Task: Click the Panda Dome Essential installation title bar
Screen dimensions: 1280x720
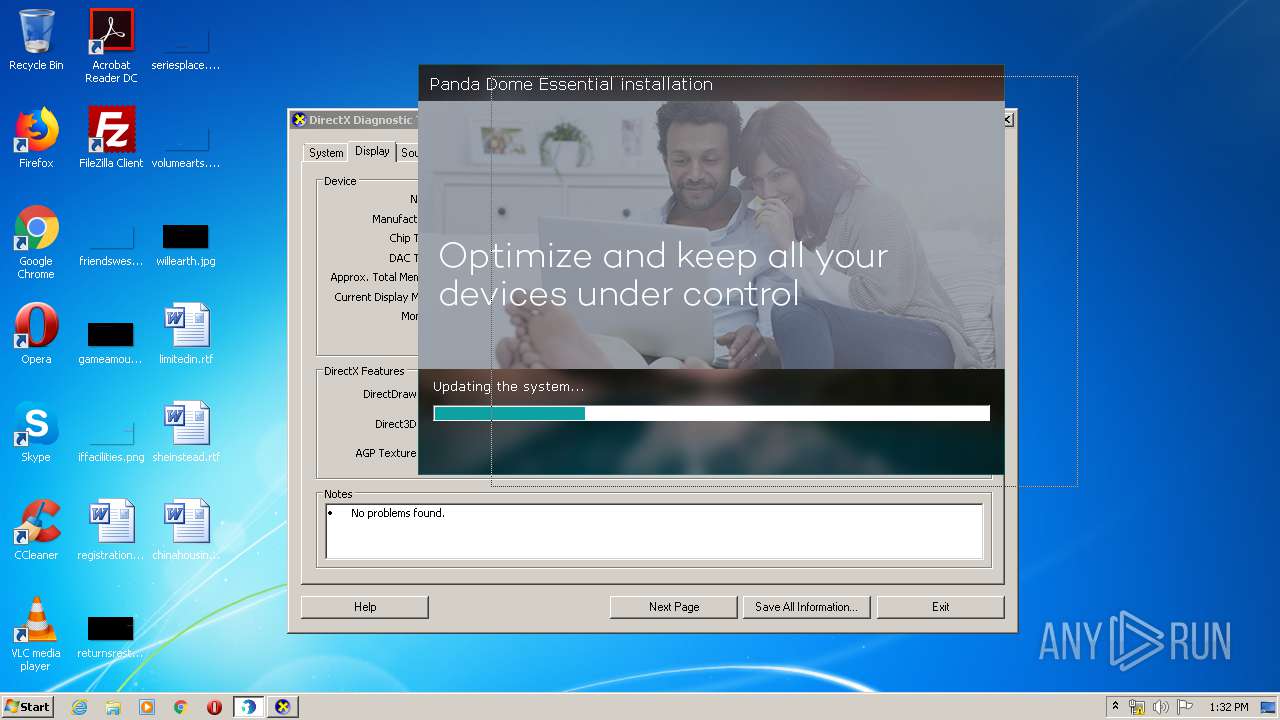Action: [711, 84]
